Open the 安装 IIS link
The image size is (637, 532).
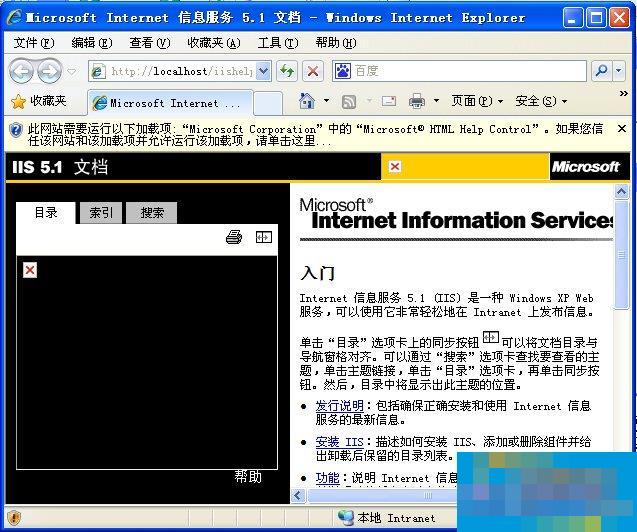click(339, 441)
